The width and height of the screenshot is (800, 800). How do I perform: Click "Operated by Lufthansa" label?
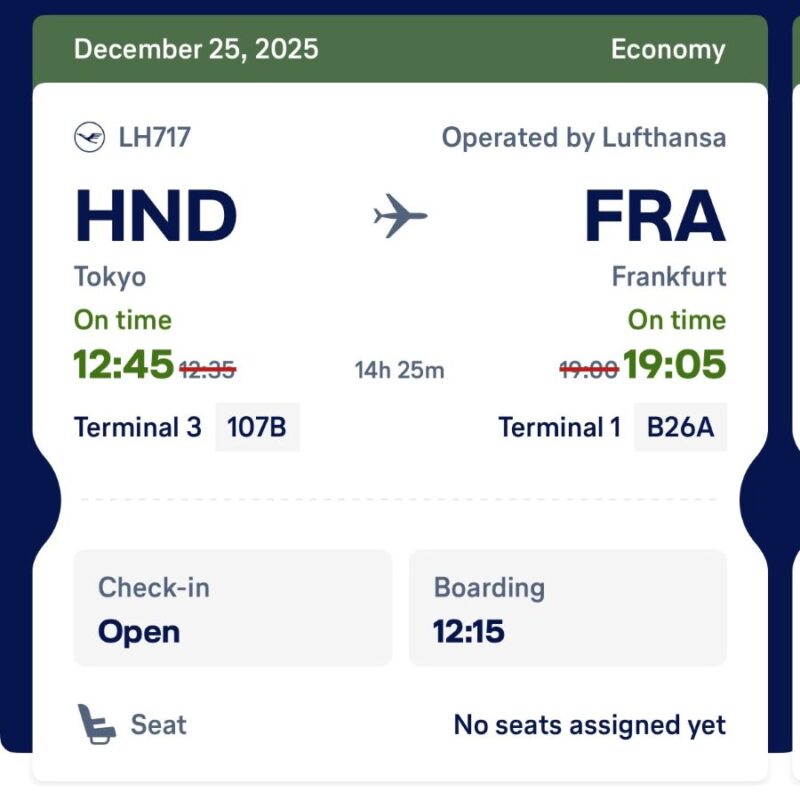584,137
